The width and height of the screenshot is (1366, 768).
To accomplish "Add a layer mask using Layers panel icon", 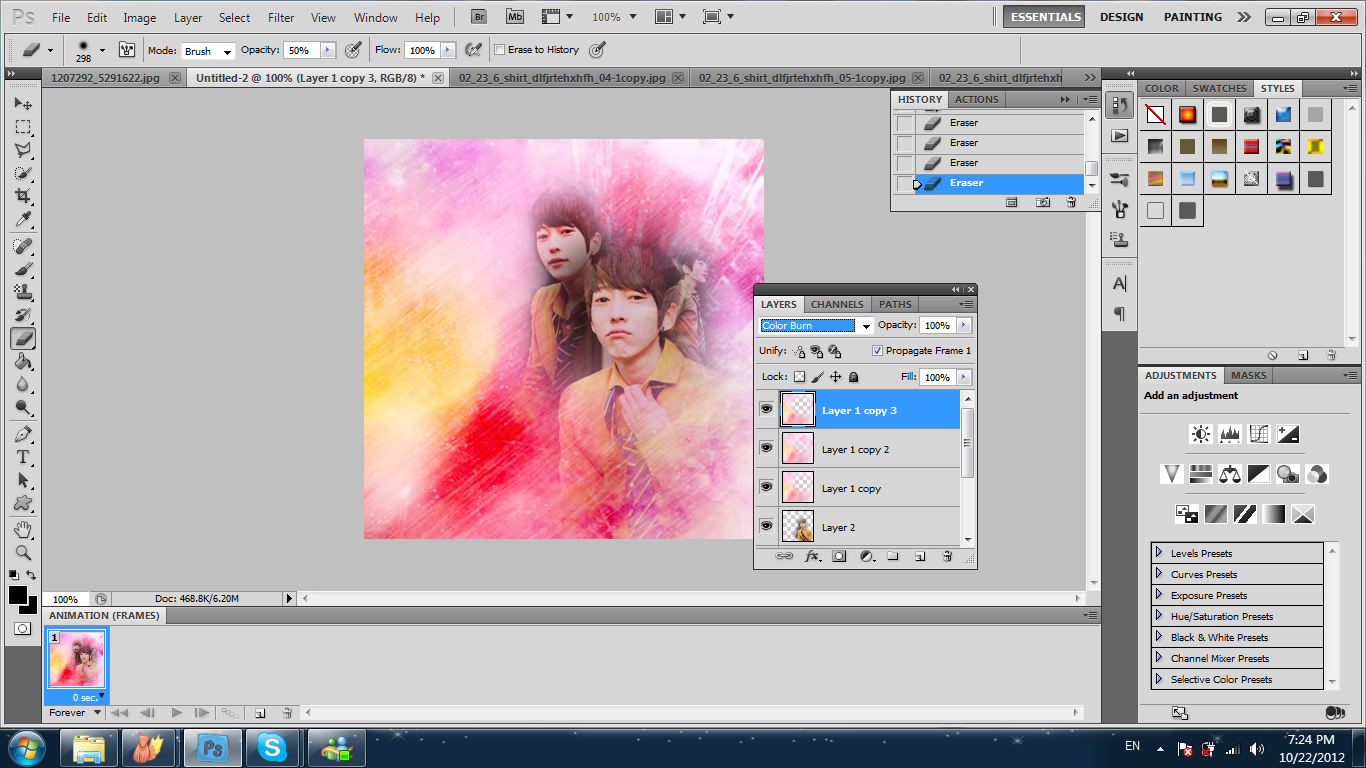I will point(839,556).
